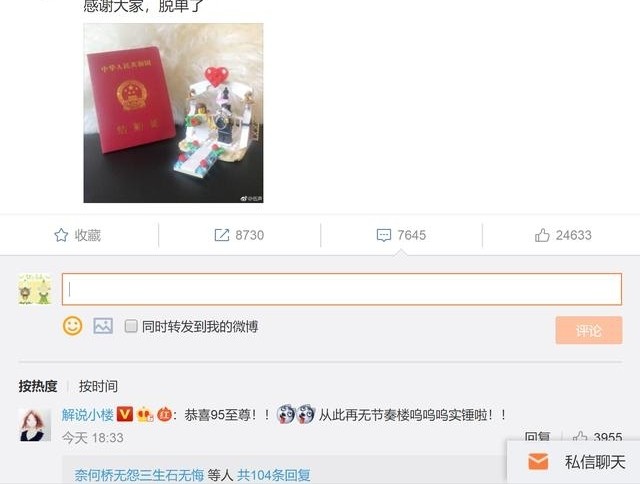Screen dimensions: 640x484
Task: Click the orange V verified badge
Action: [125, 415]
